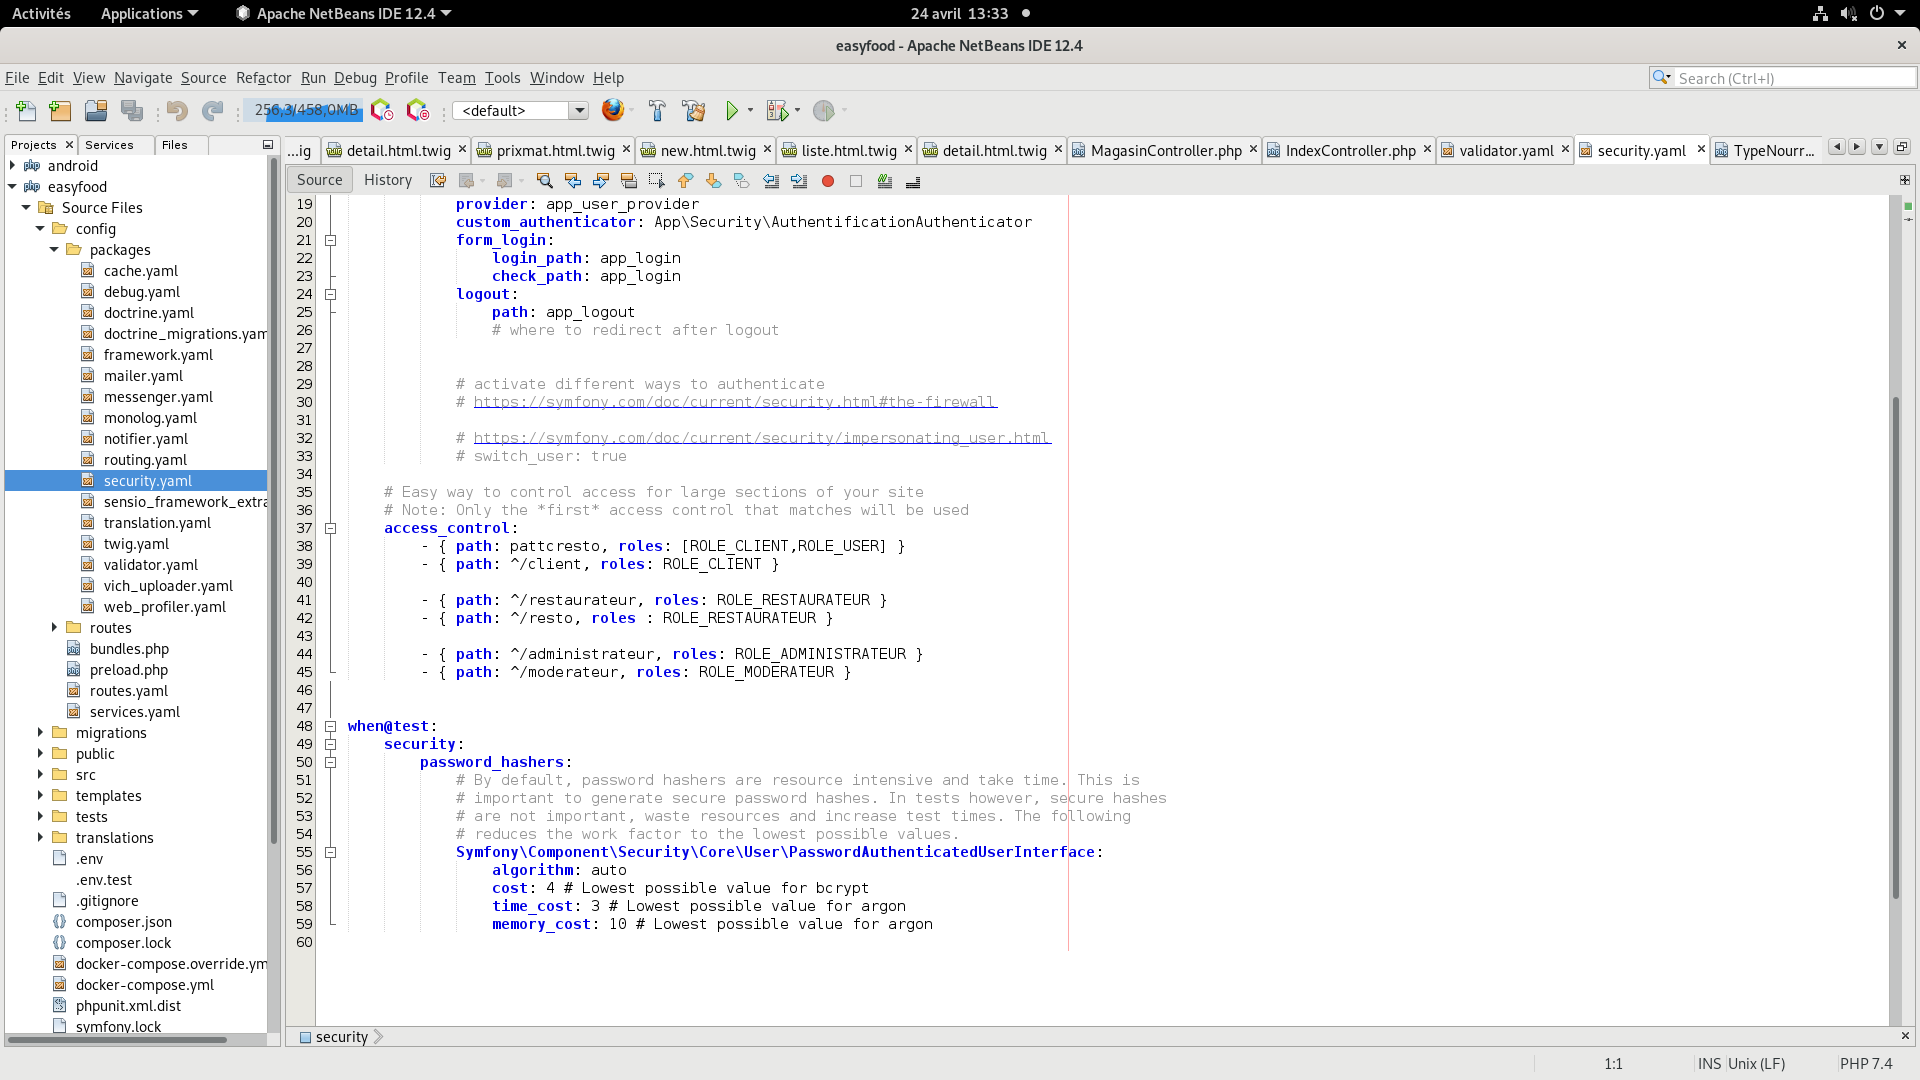Viewport: 1920px width, 1080px height.
Task: Click the second profiler cube icon
Action: pyautogui.click(x=417, y=111)
